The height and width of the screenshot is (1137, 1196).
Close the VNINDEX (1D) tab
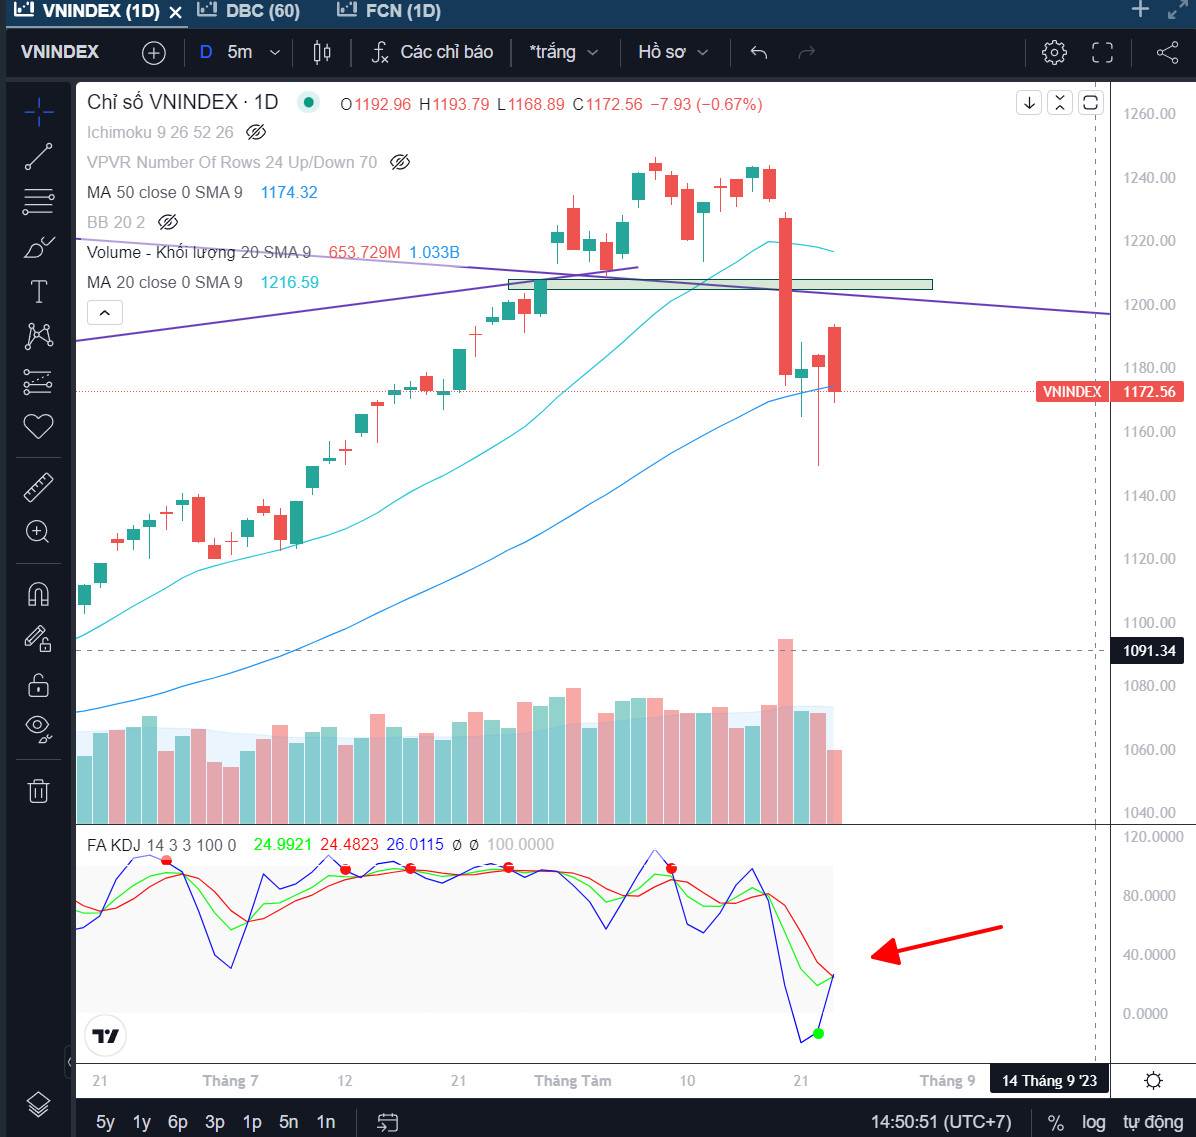[175, 12]
